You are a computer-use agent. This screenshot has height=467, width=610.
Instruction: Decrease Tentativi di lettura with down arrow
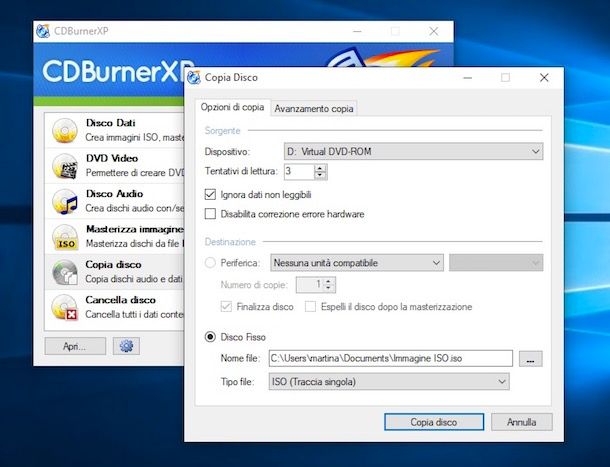[320, 175]
